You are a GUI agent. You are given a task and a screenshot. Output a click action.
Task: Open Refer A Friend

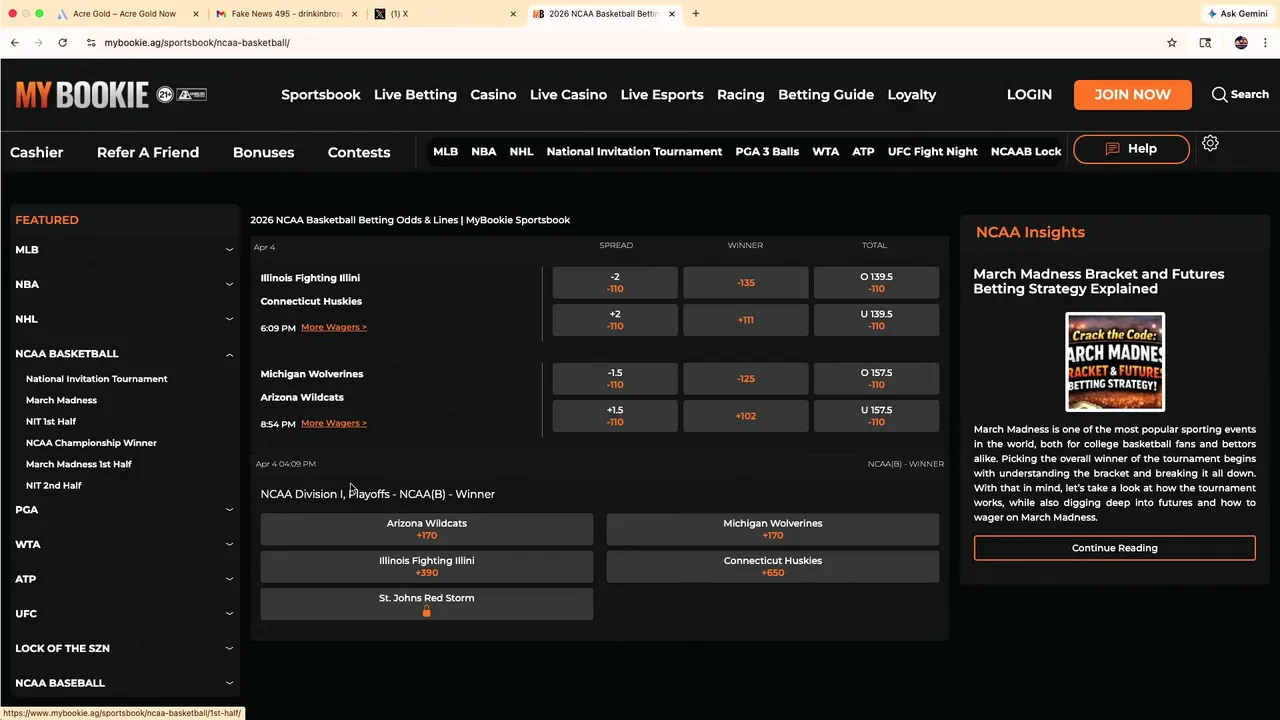click(x=148, y=152)
